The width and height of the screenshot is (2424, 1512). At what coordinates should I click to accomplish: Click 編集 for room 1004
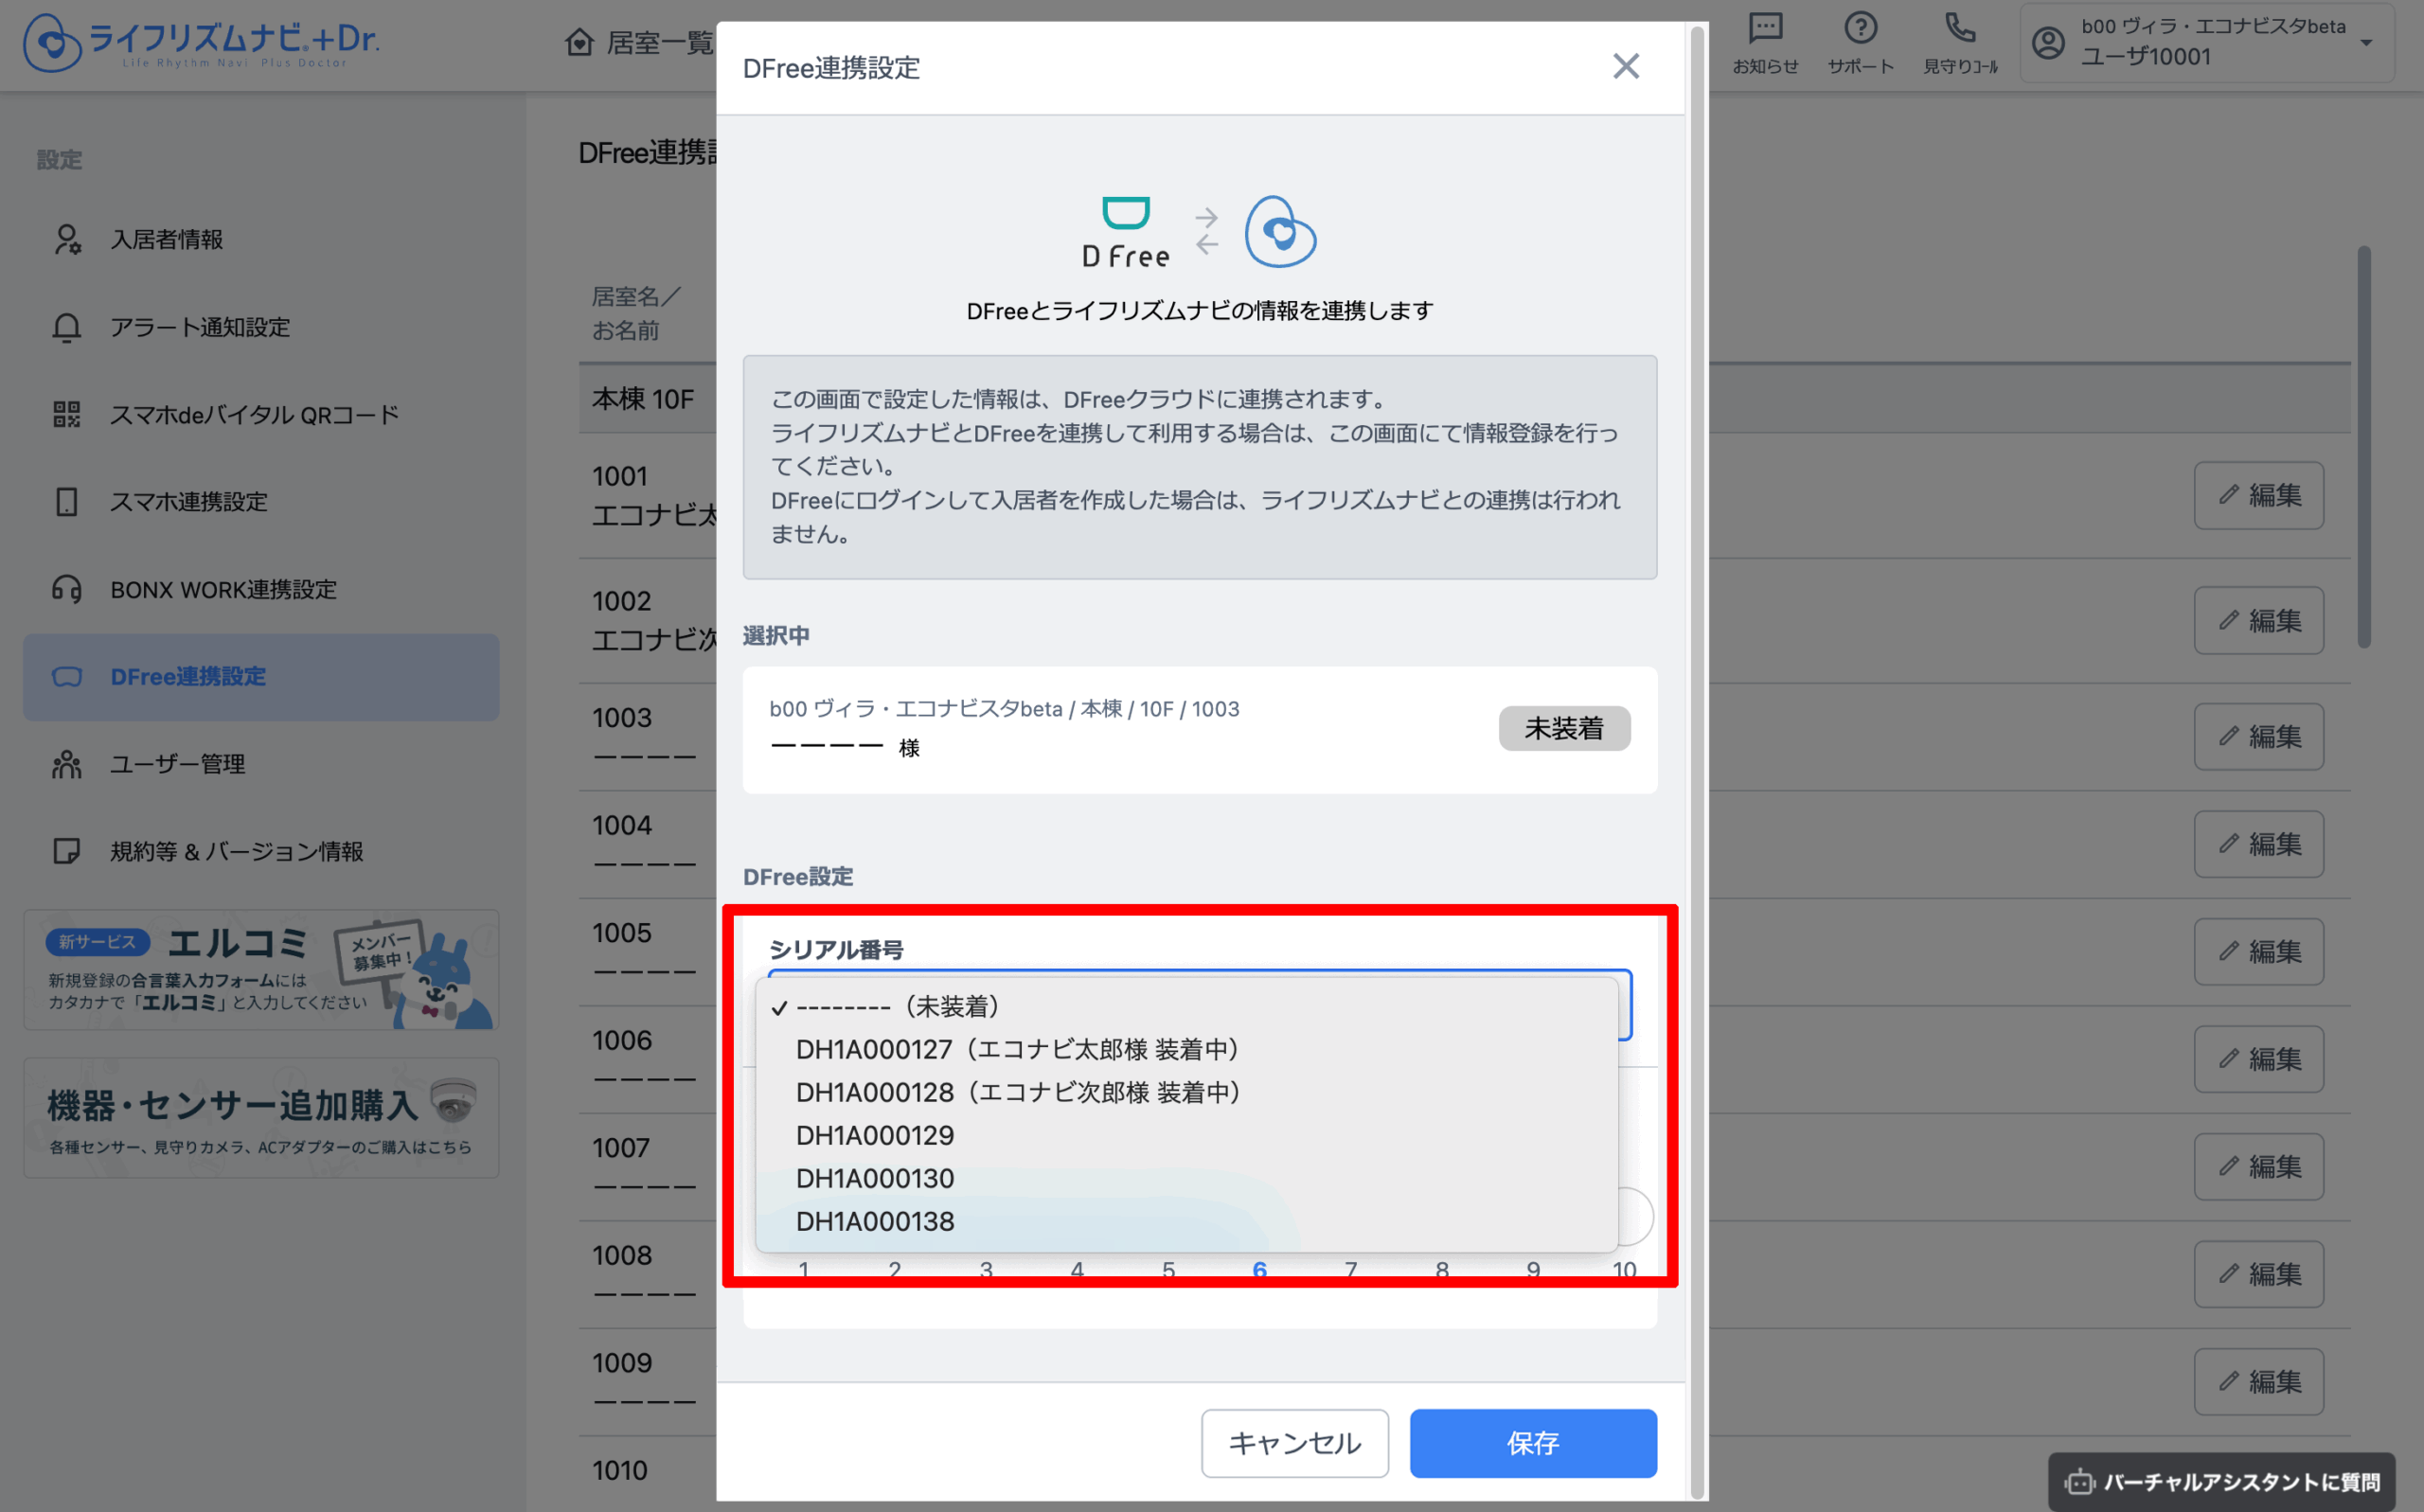[x=2258, y=844]
